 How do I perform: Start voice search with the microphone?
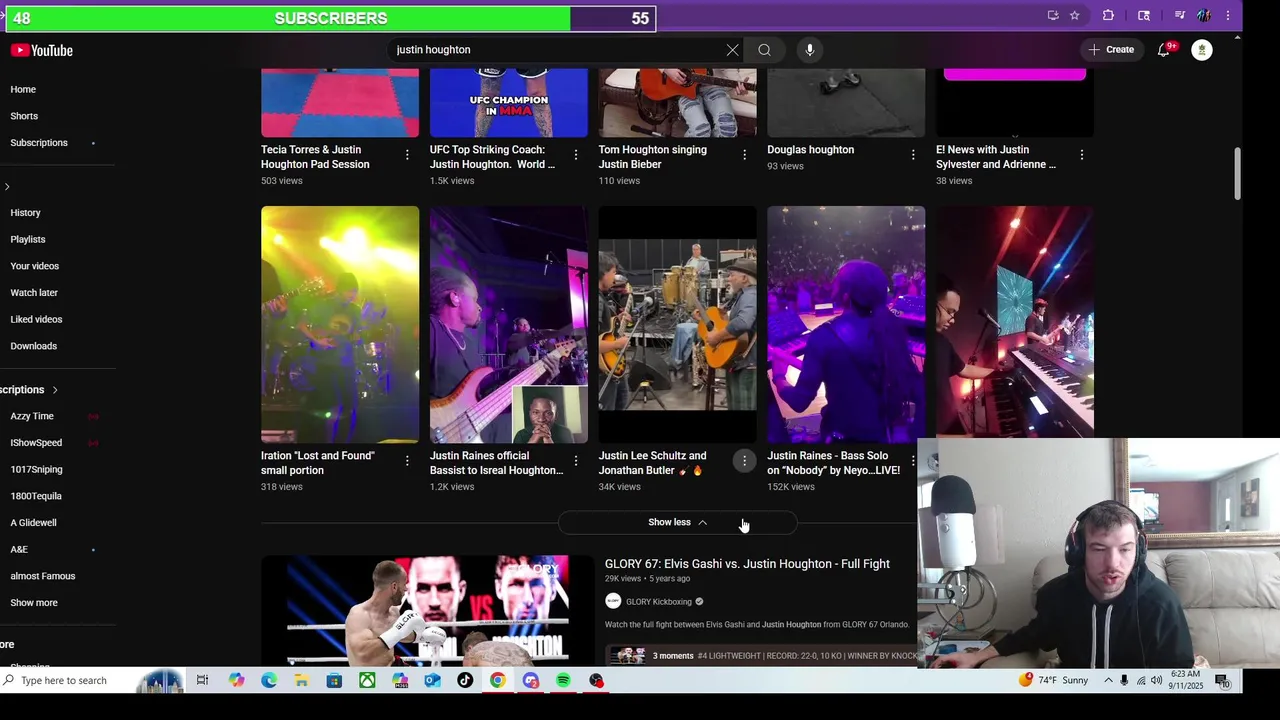pos(810,50)
